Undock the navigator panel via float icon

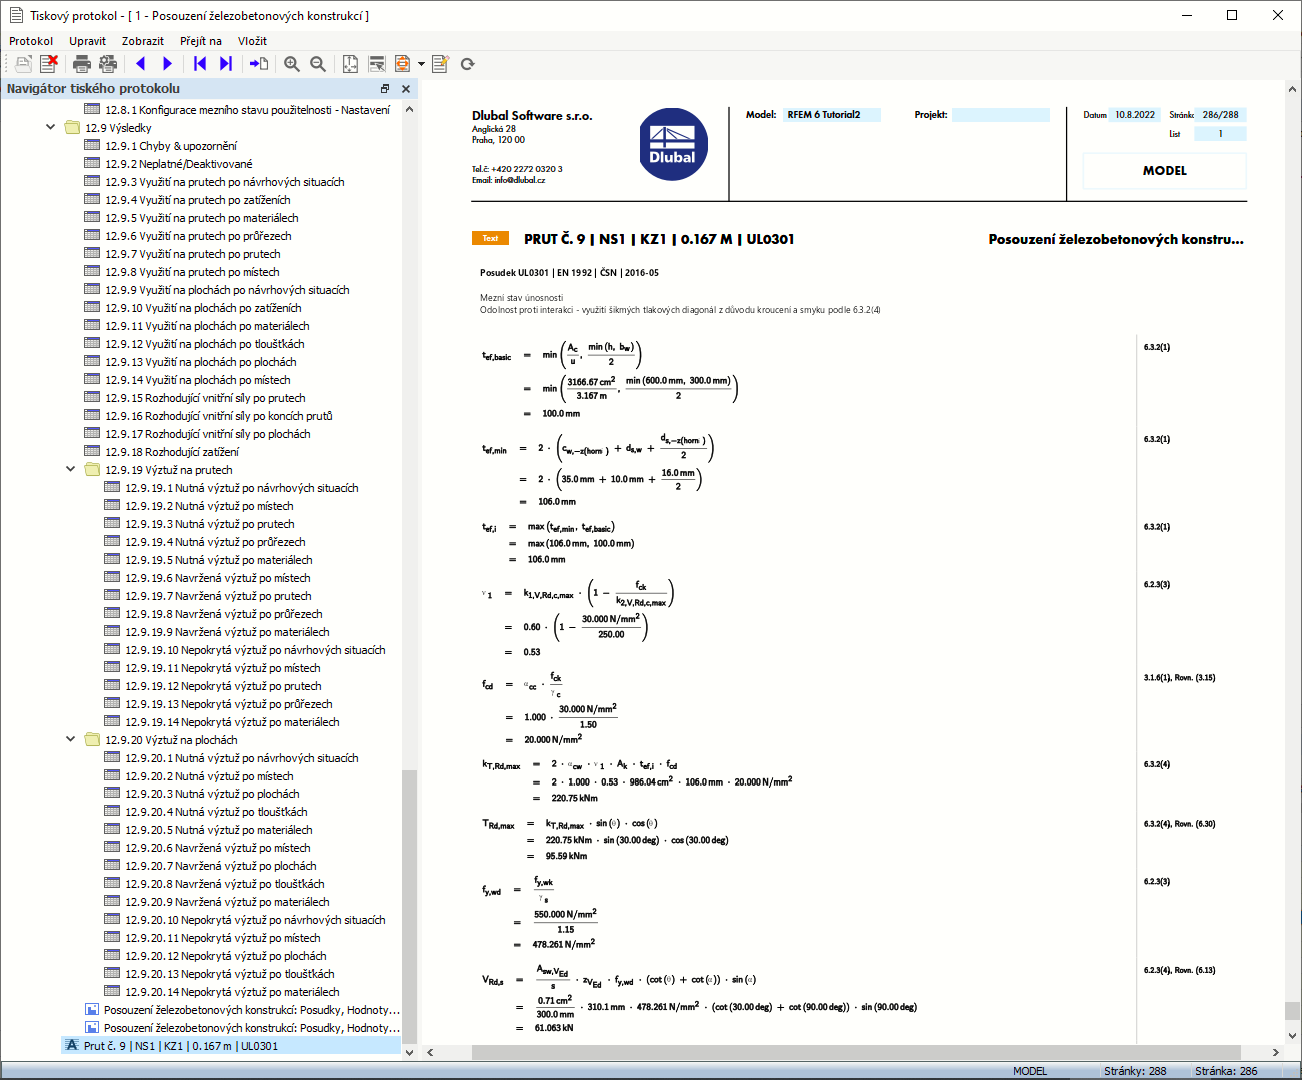[385, 89]
